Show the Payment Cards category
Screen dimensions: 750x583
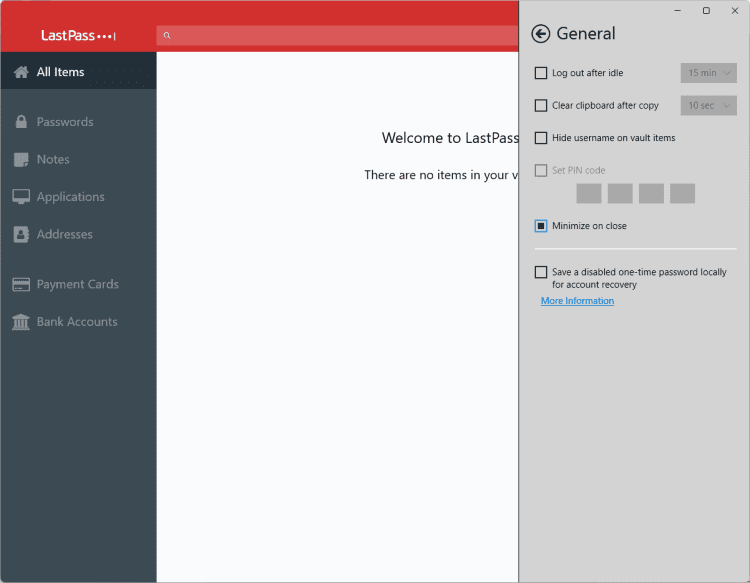(78, 285)
